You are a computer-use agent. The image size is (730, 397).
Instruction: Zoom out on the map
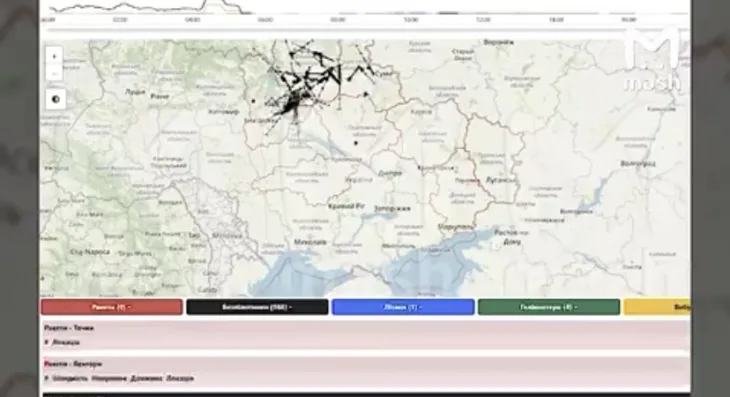tap(54, 73)
